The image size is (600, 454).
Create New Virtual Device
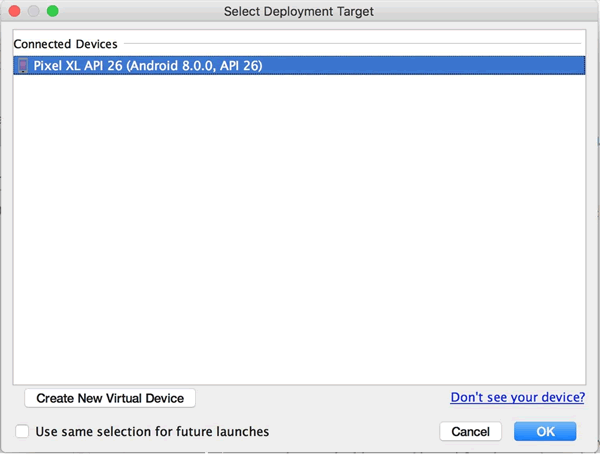pyautogui.click(x=110, y=398)
